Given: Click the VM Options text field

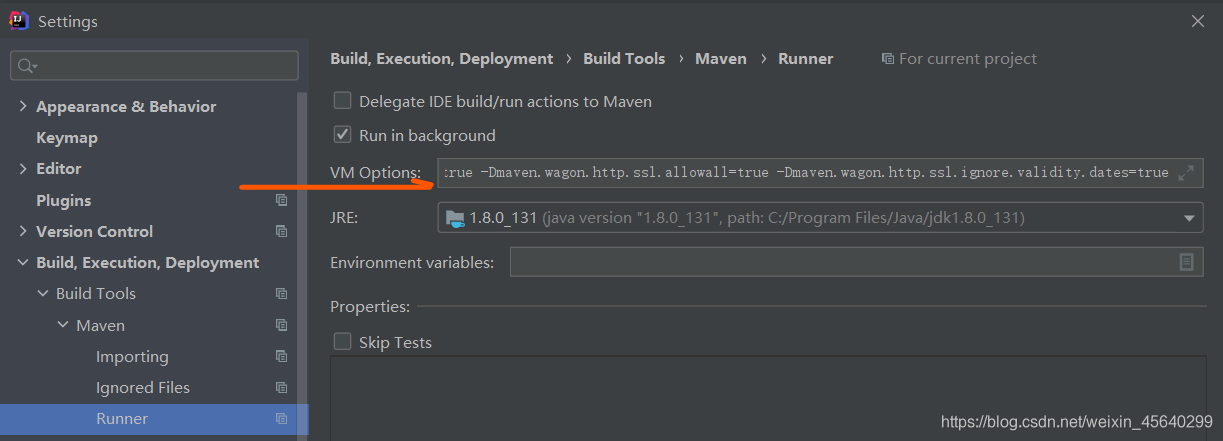Looking at the screenshot, I should tap(820, 173).
